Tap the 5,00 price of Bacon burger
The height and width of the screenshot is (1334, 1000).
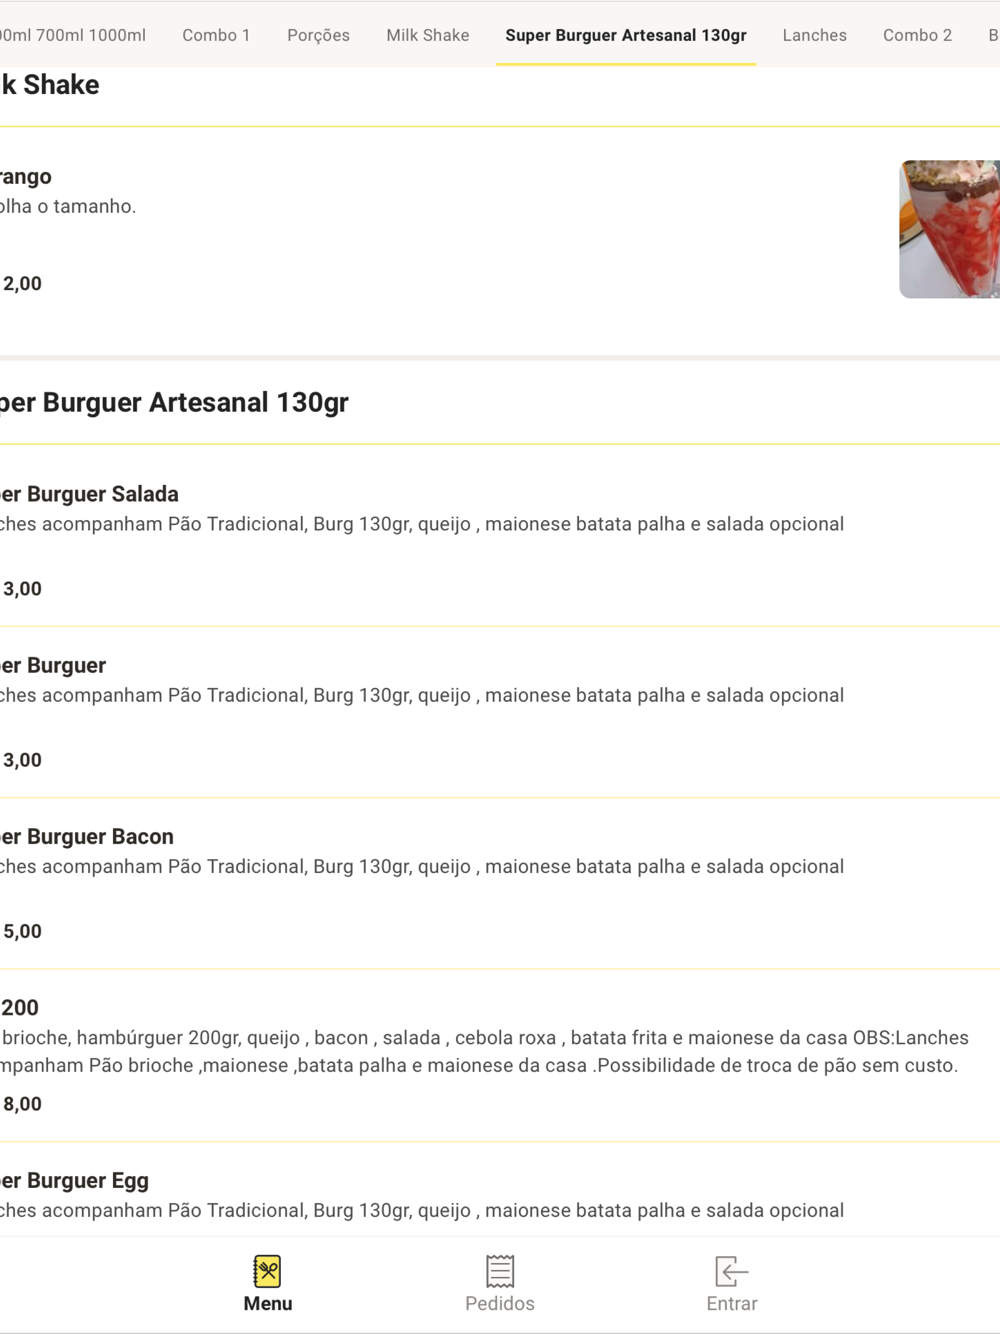[22, 932]
